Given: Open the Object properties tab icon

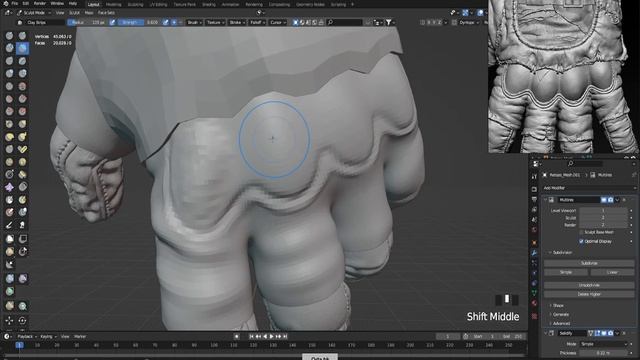Looking at the screenshot, I should pyautogui.click(x=534, y=243).
